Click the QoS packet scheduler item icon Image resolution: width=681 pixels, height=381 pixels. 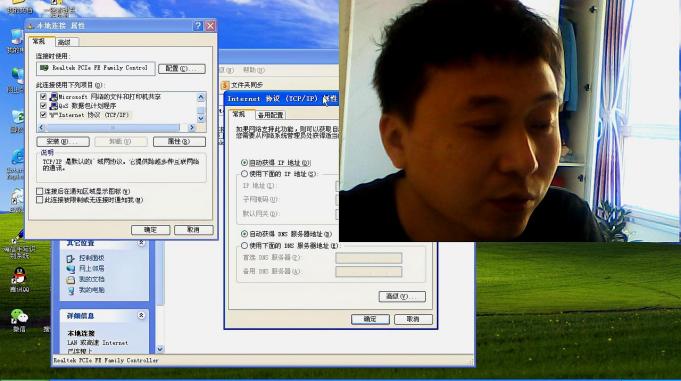pyautogui.click(x=54, y=106)
